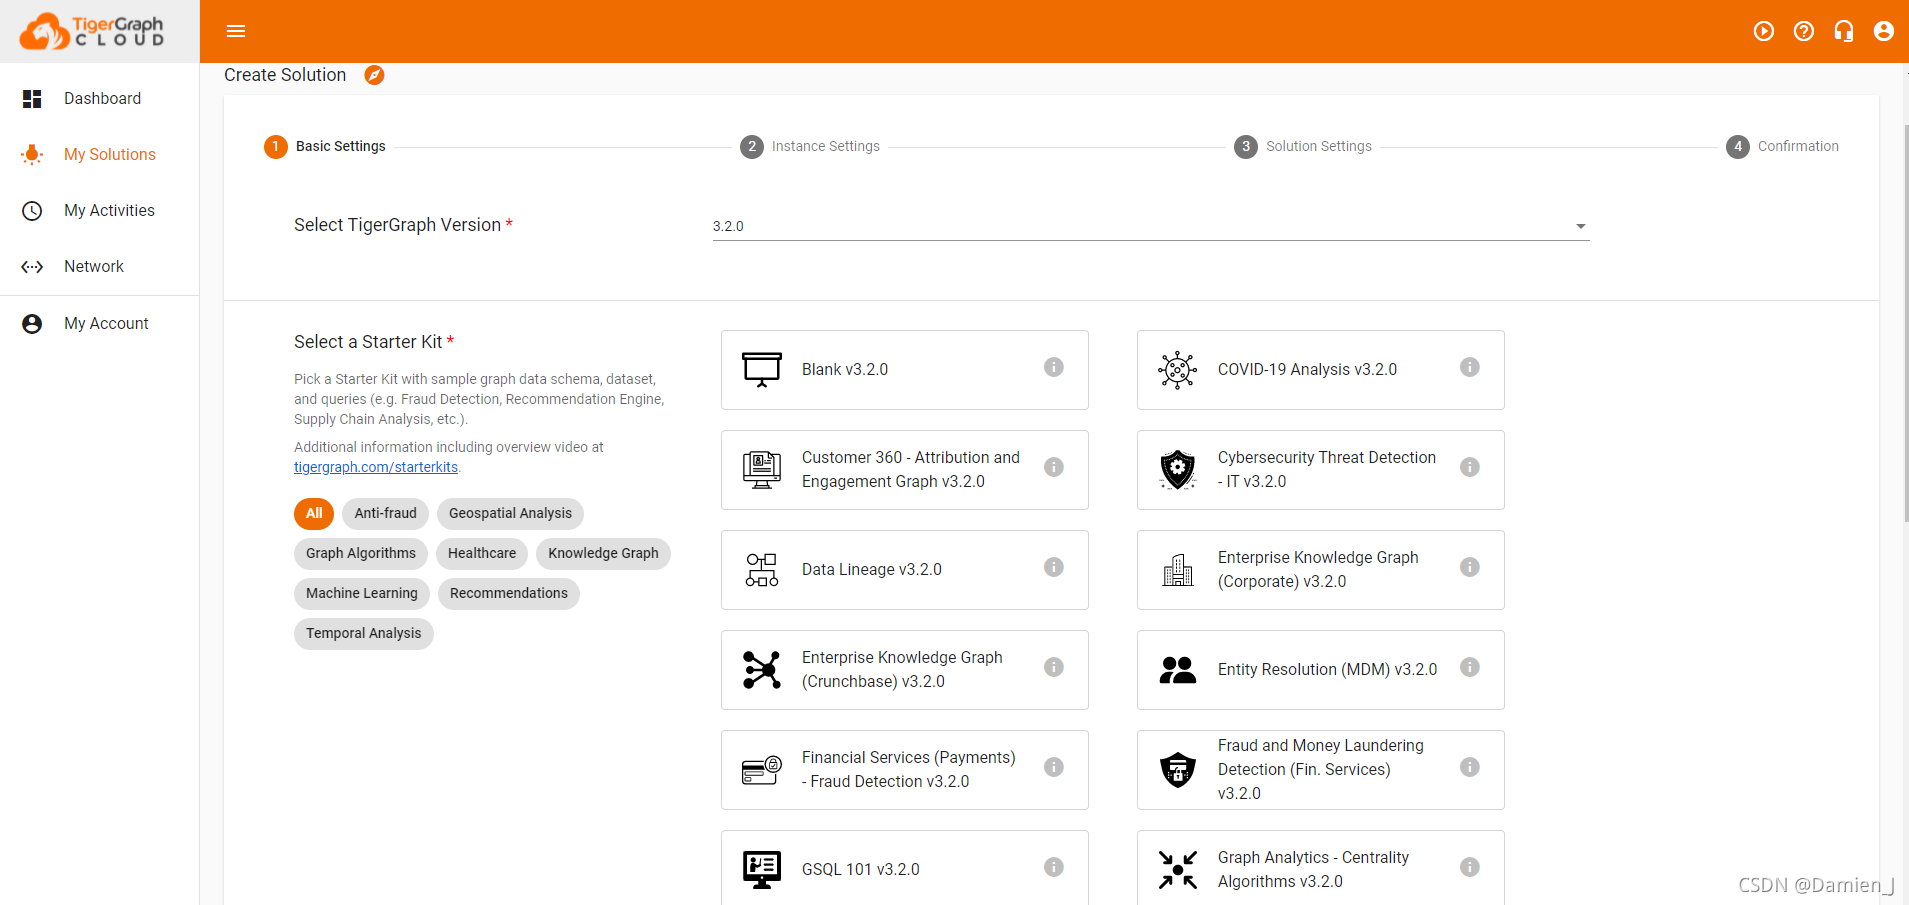
Task: Show info for Fraud and Money Laundering kit
Action: (x=1470, y=767)
